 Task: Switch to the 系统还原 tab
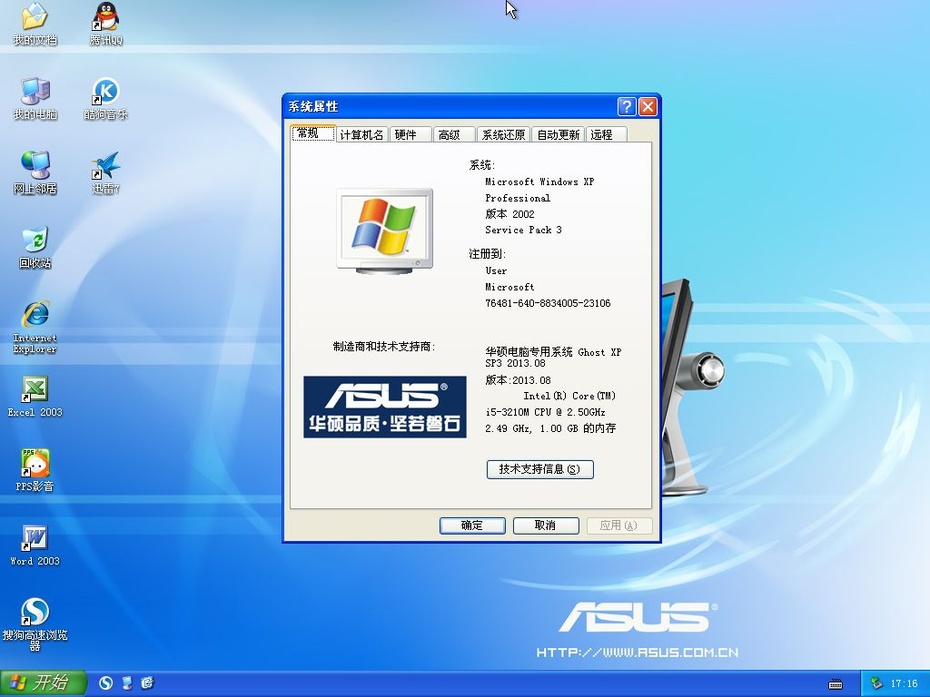[x=503, y=135]
